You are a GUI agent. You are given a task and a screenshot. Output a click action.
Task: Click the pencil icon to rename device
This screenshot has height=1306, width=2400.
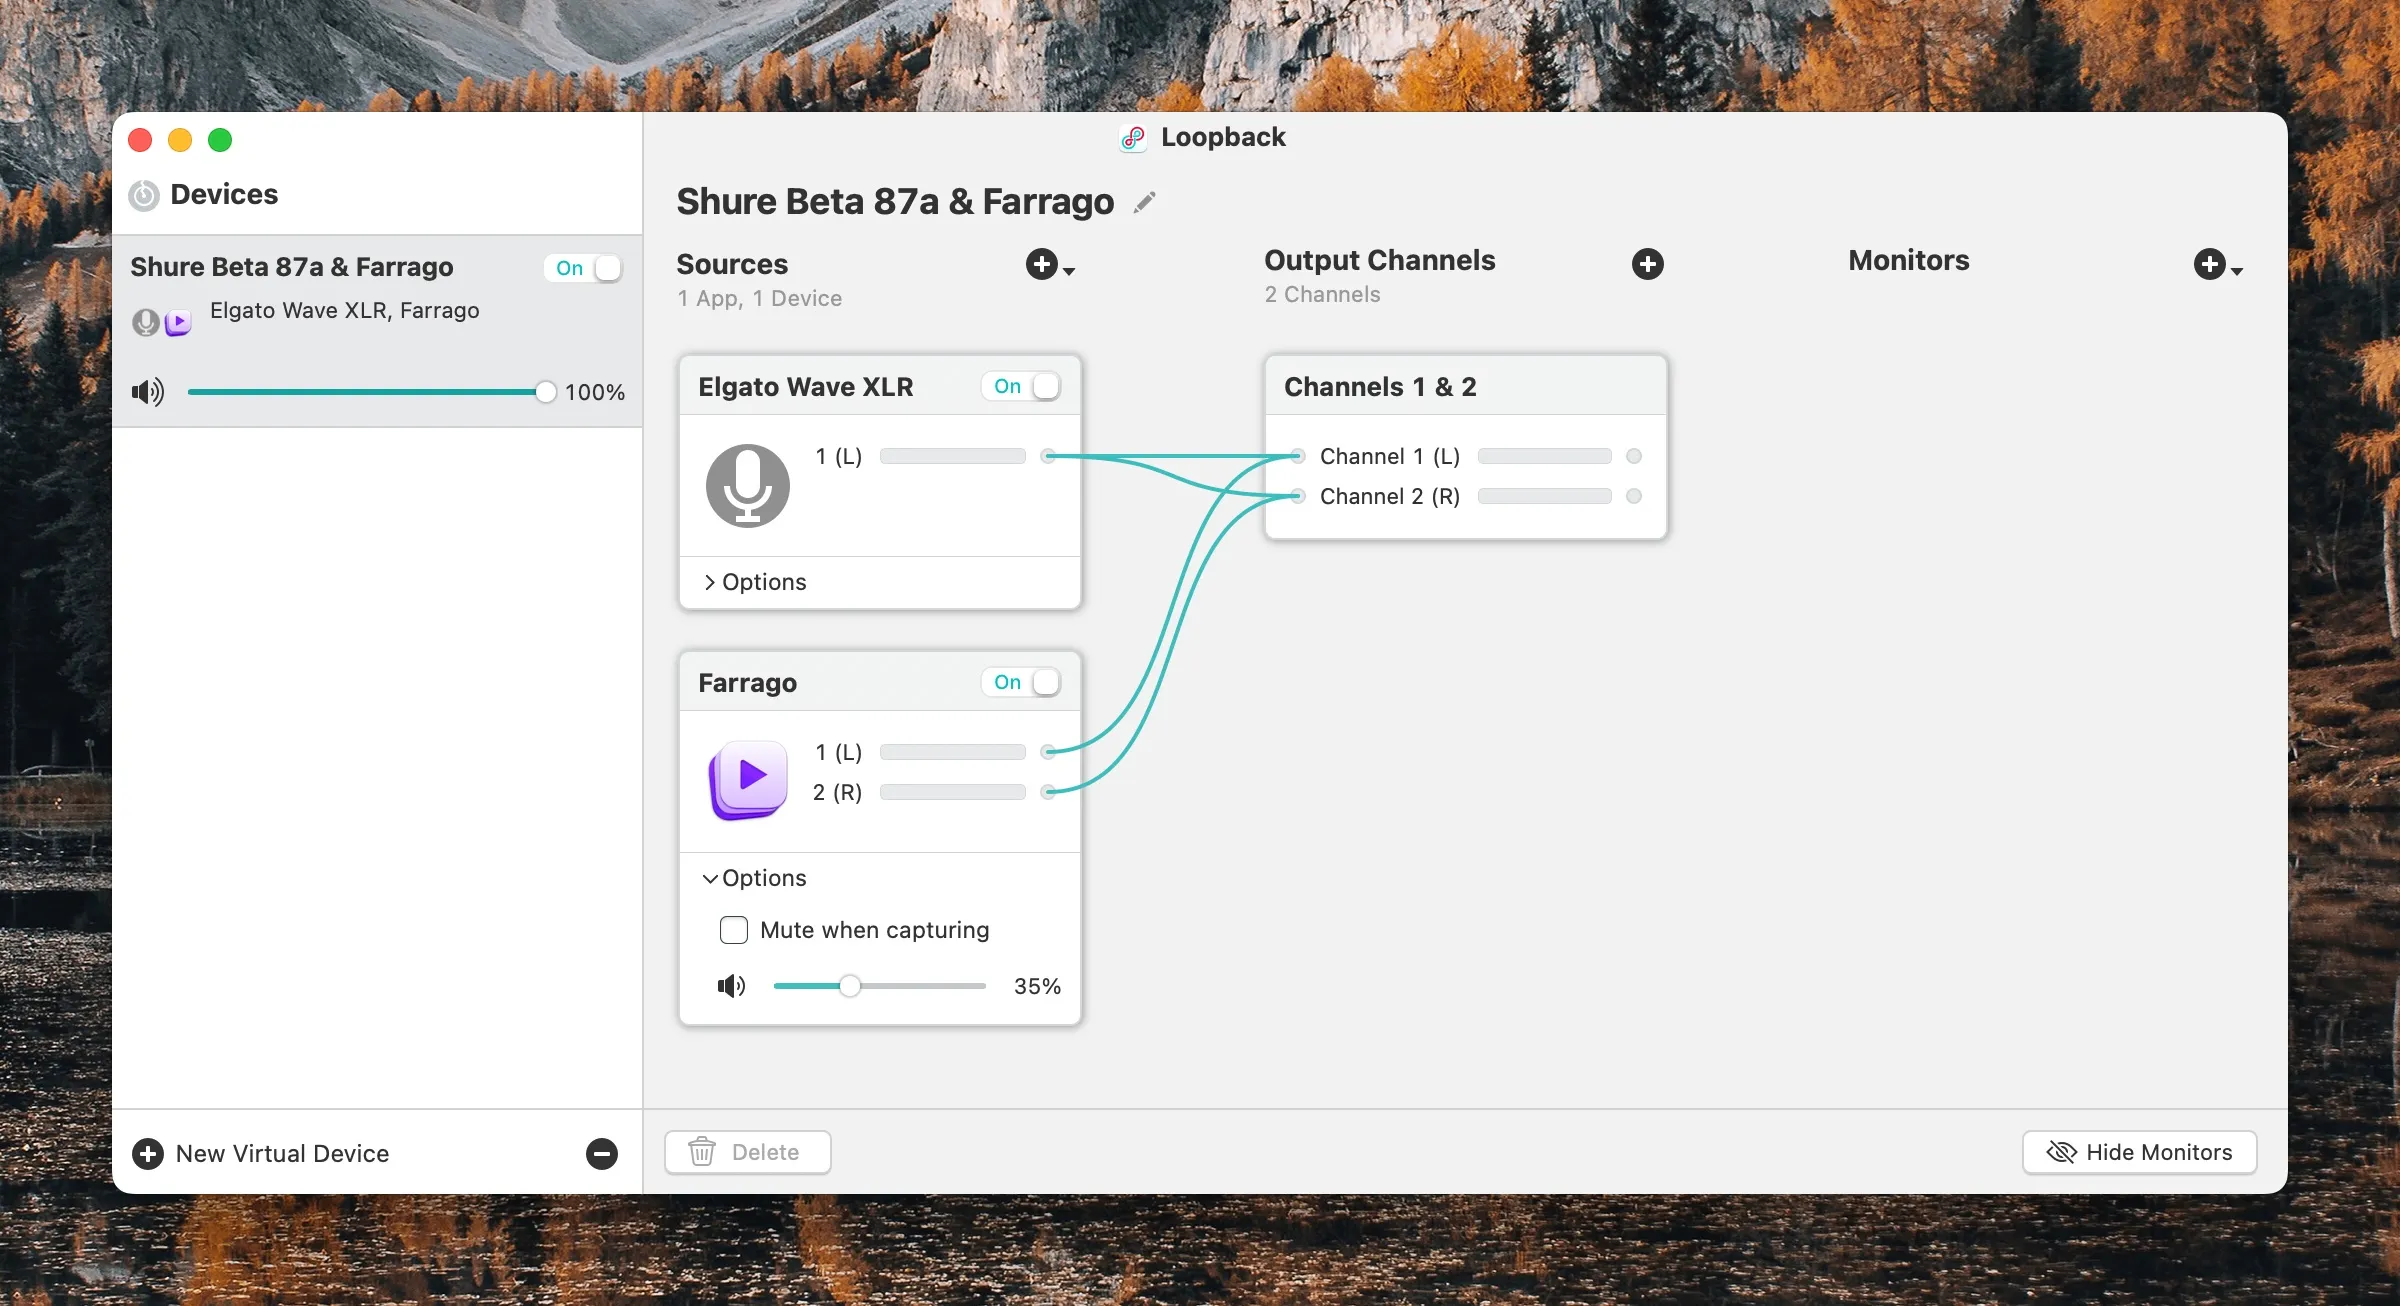(x=1145, y=202)
